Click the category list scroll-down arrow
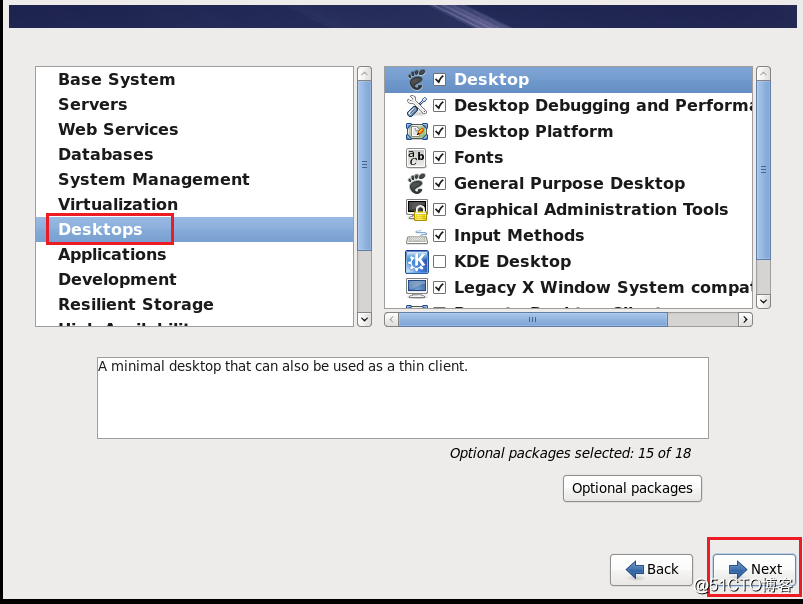Screen dimensions: 803x604 tap(365, 319)
